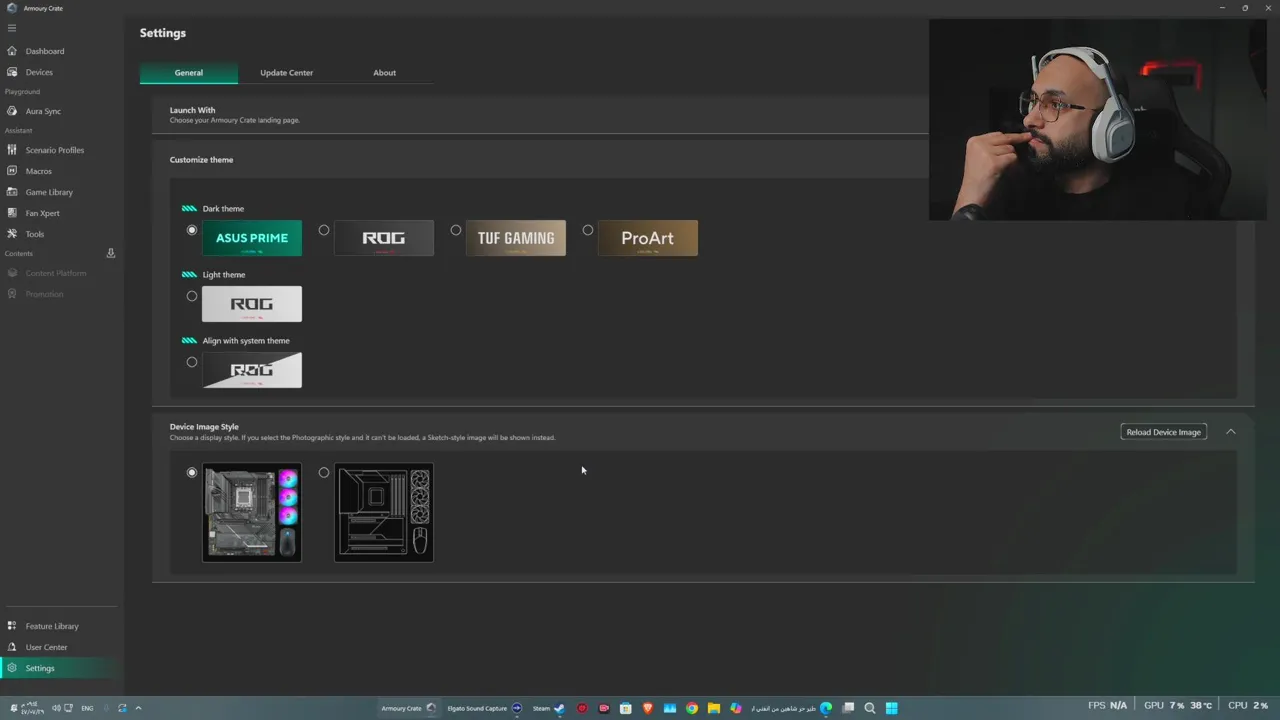
Task: Open Task View from taskbar
Action: (x=848, y=708)
